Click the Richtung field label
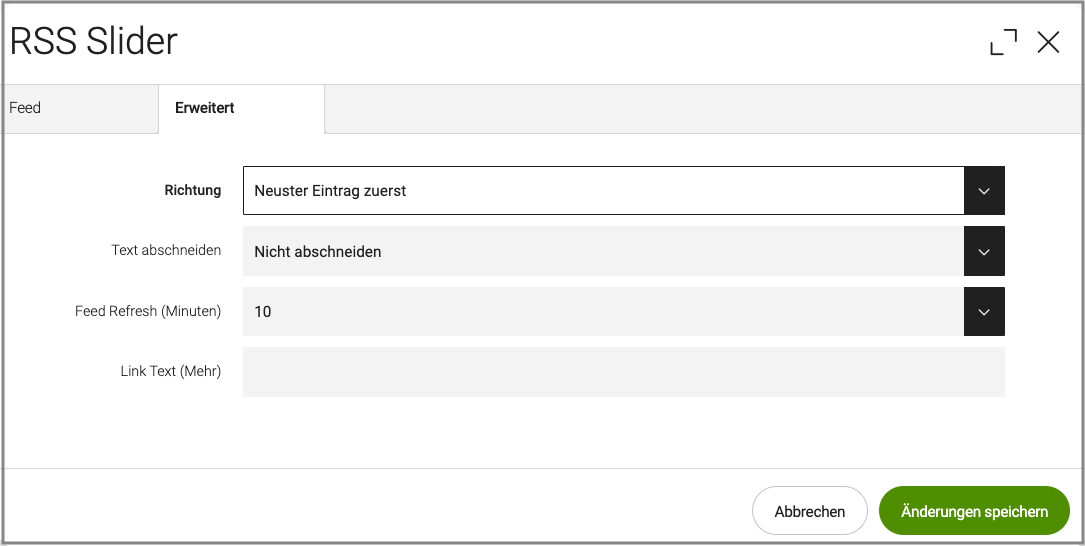Screen dimensions: 1085x546 click(193, 190)
